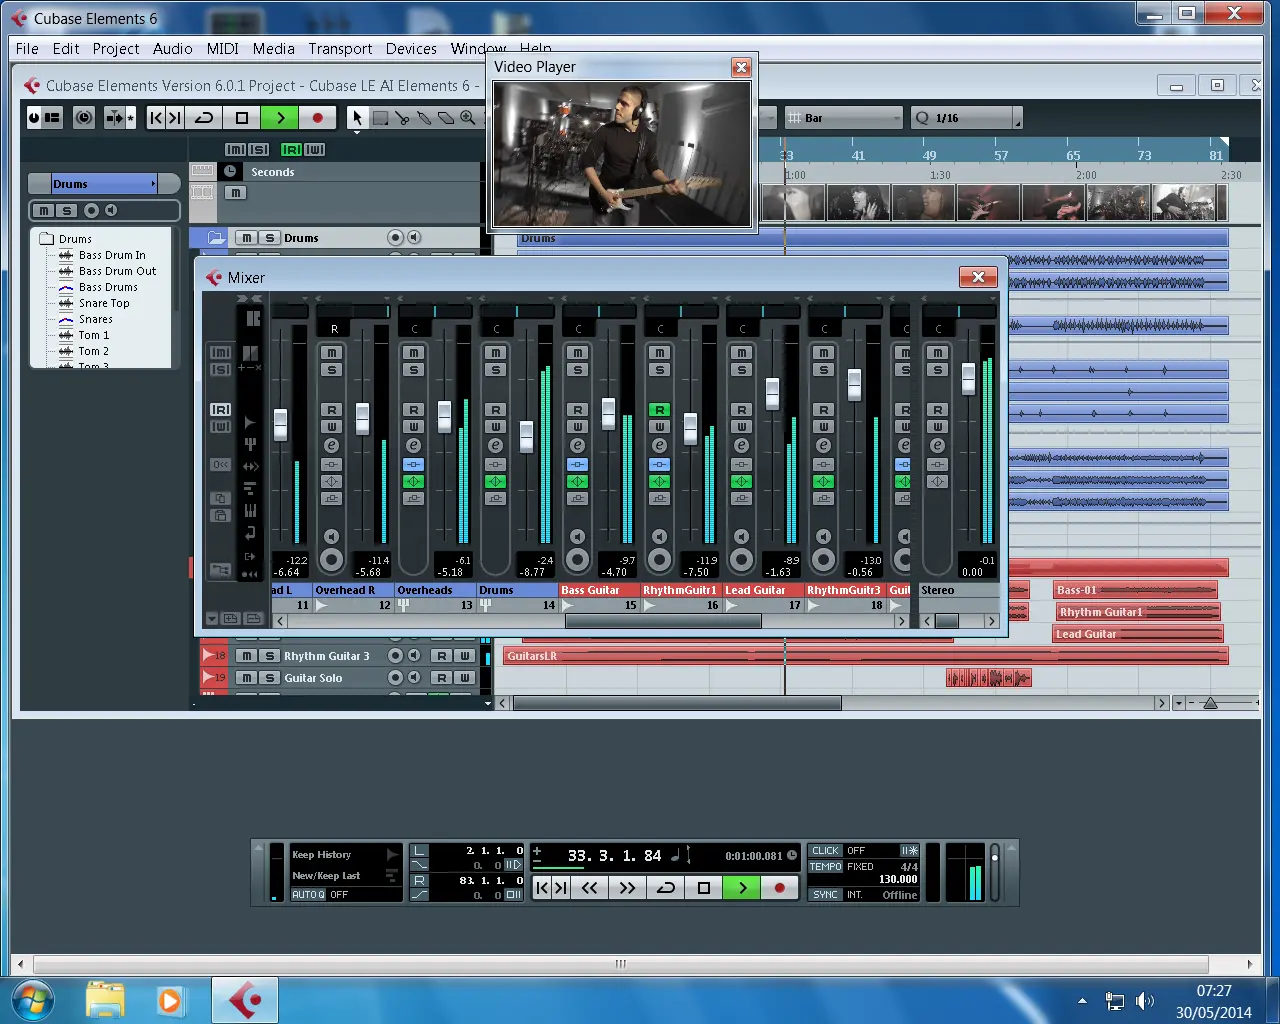Open the Edit menu

(x=66, y=49)
